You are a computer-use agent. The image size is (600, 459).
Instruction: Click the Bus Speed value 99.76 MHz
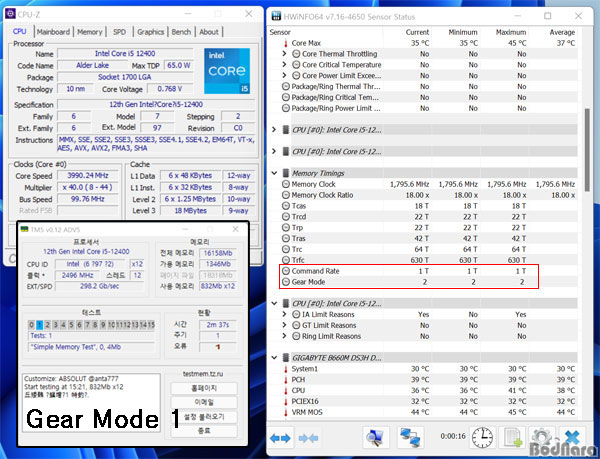(x=88, y=199)
